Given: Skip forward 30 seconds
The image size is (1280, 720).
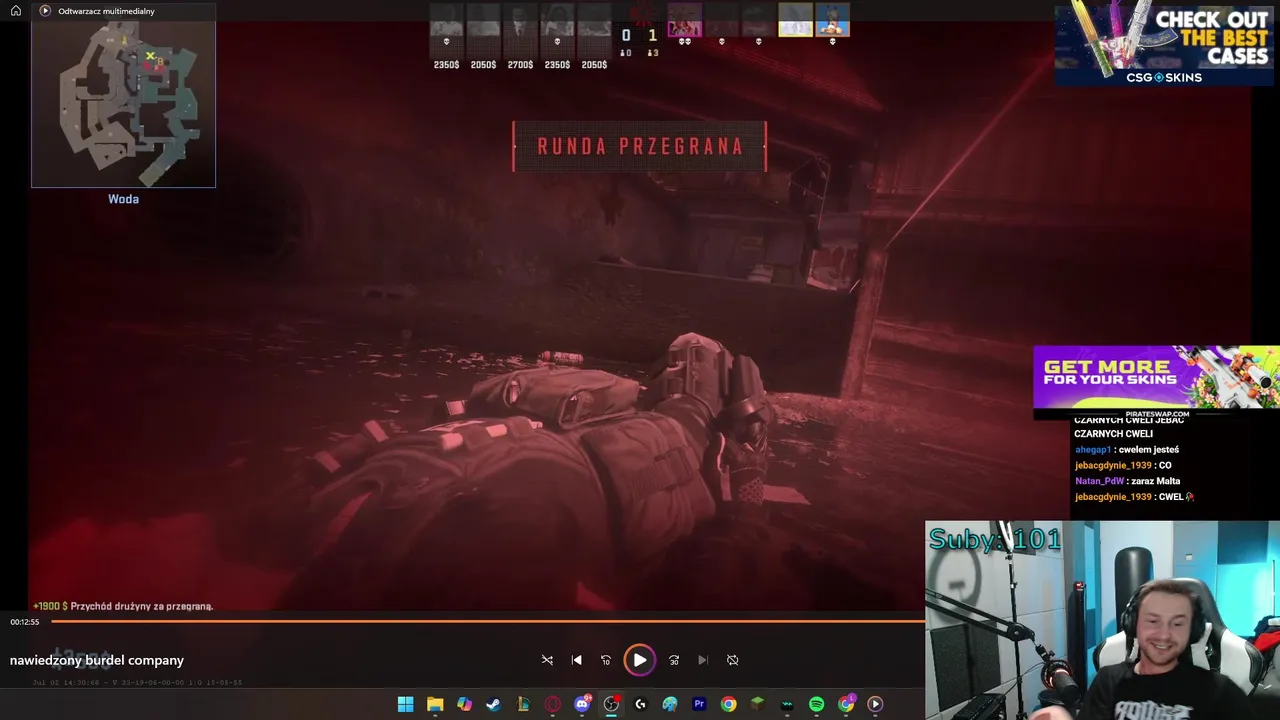Looking at the screenshot, I should click(x=674, y=660).
